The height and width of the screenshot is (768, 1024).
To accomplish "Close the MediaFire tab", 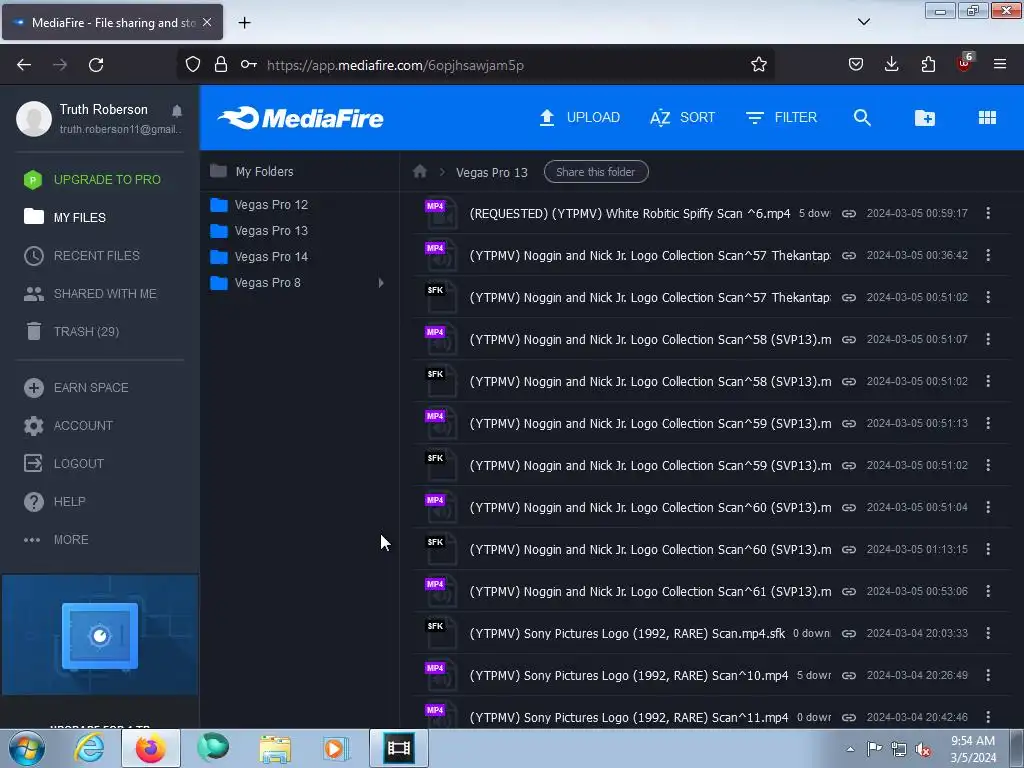I will [x=207, y=22].
